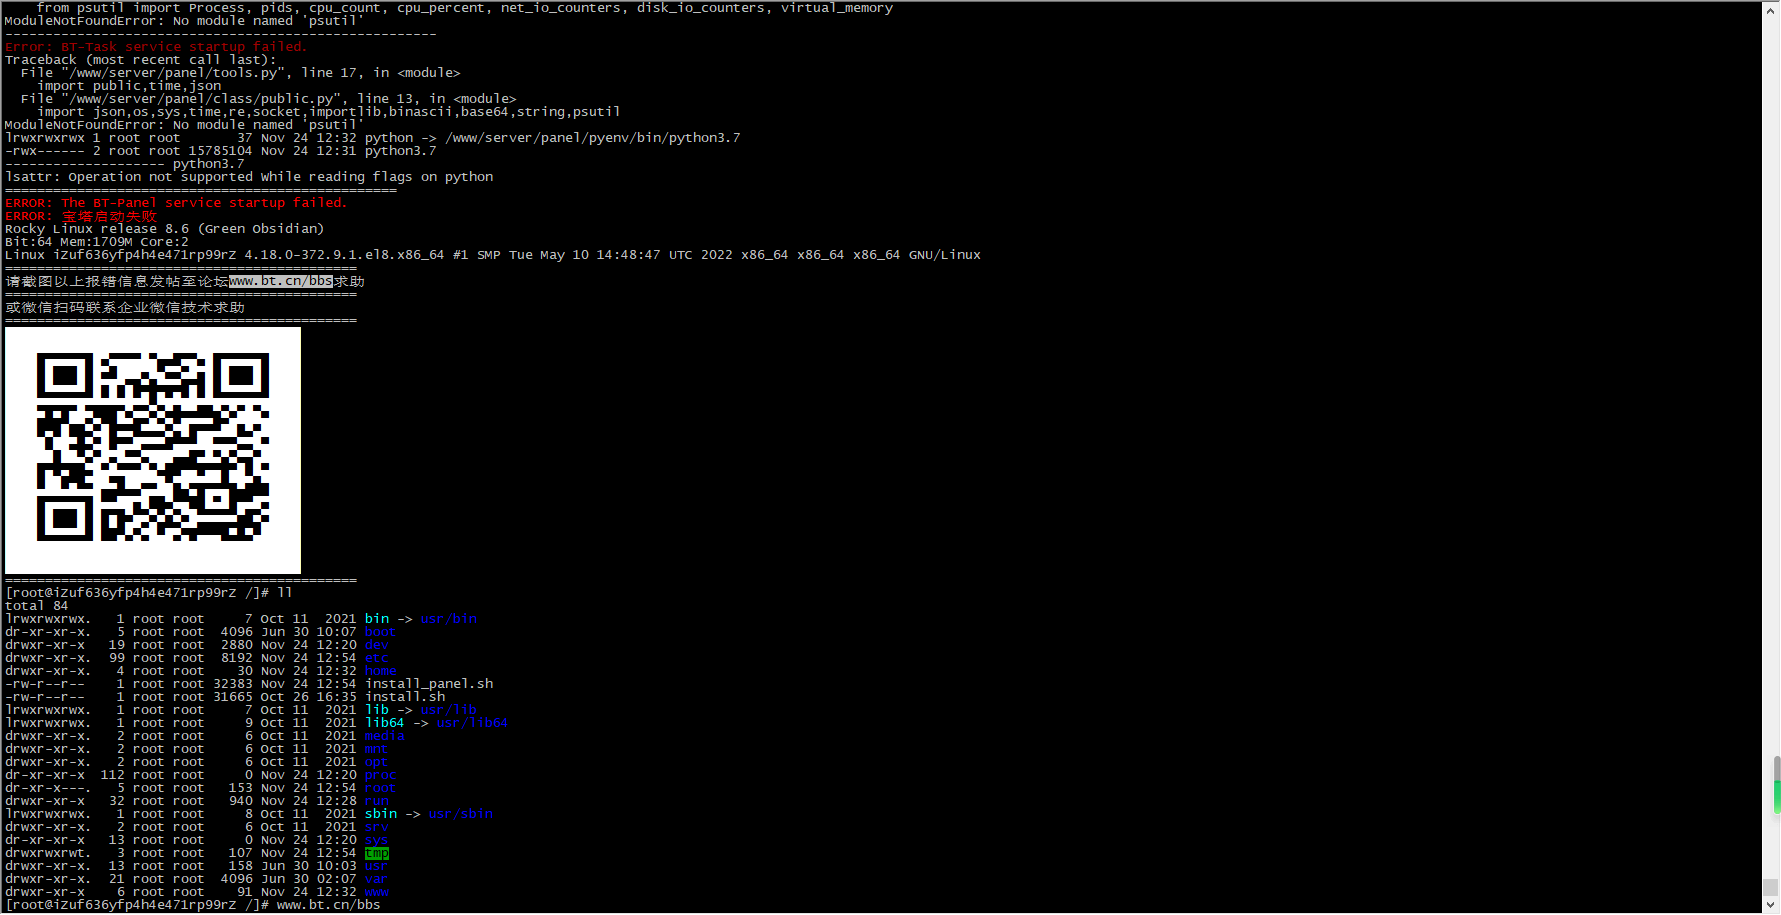Click the WeChat QR code image
This screenshot has height=915, width=1781.
(153, 450)
